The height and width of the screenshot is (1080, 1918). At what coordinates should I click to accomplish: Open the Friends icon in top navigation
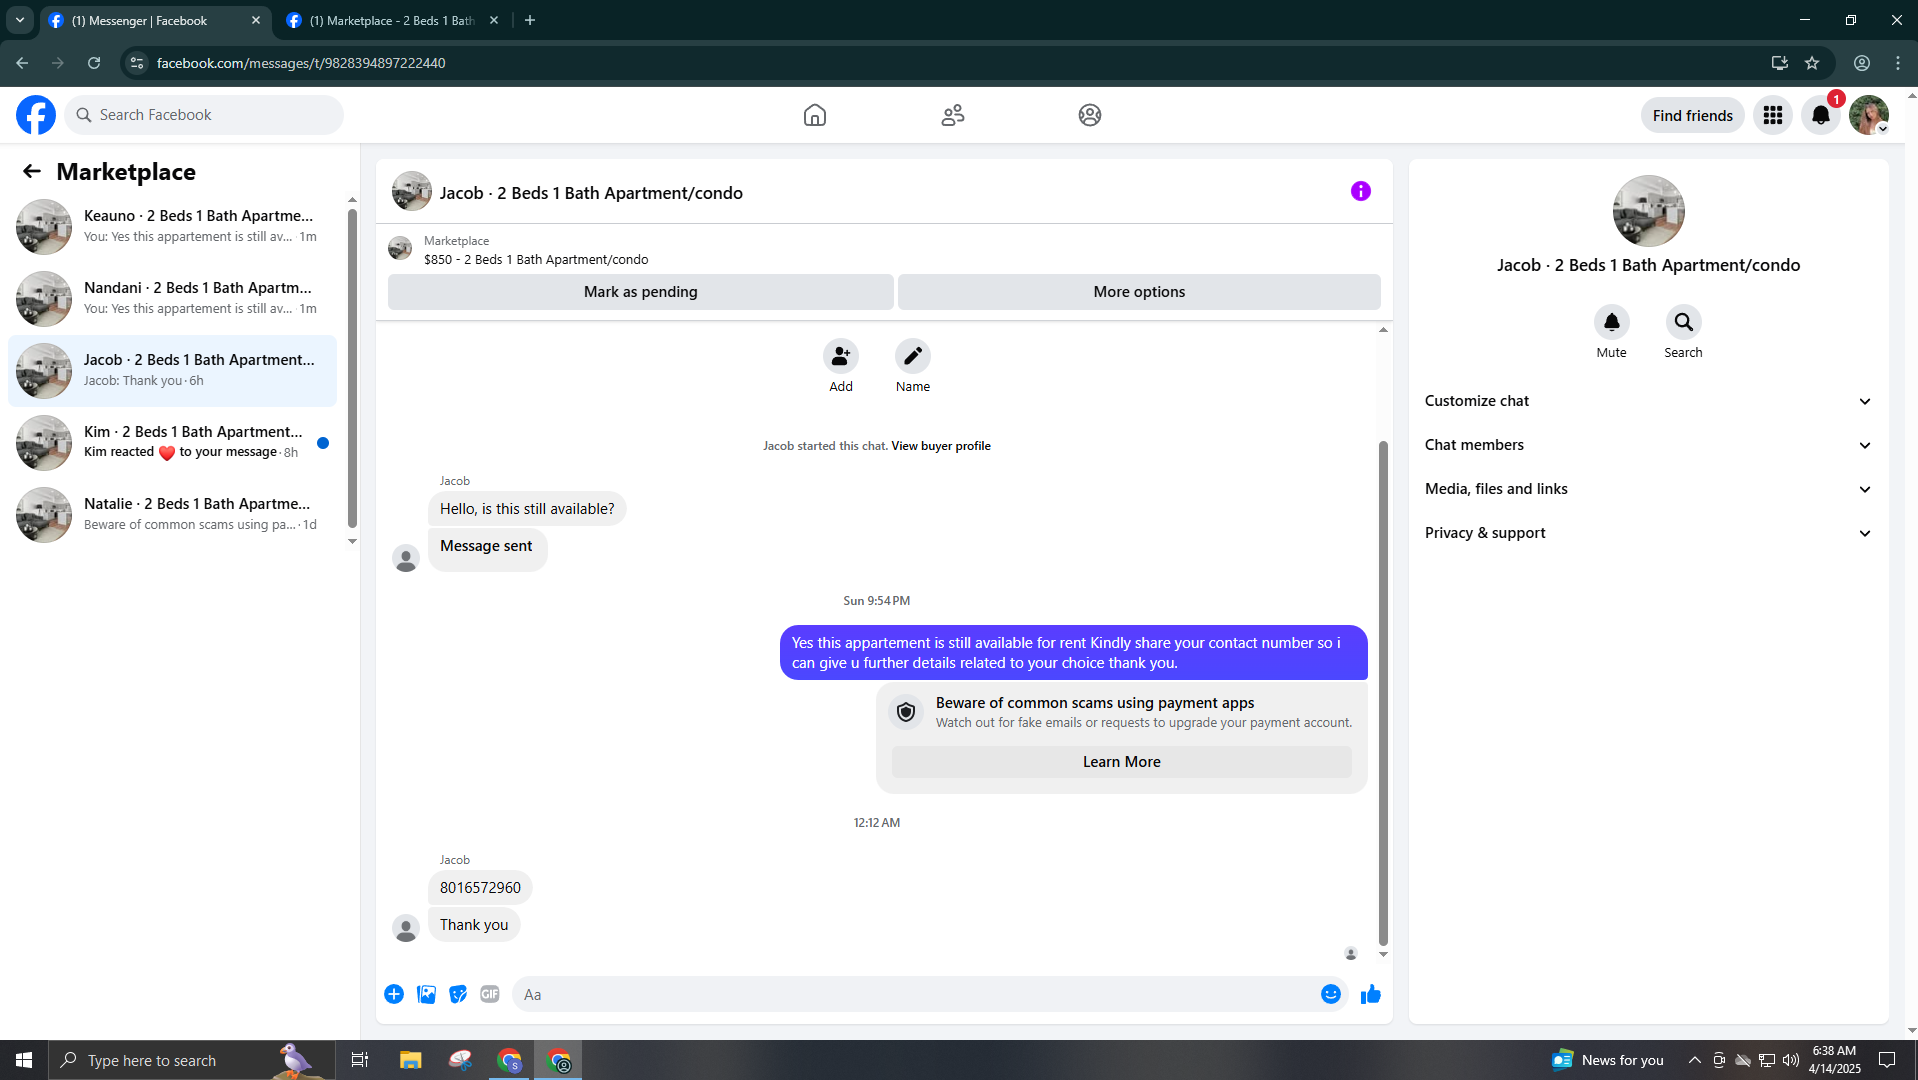point(953,115)
